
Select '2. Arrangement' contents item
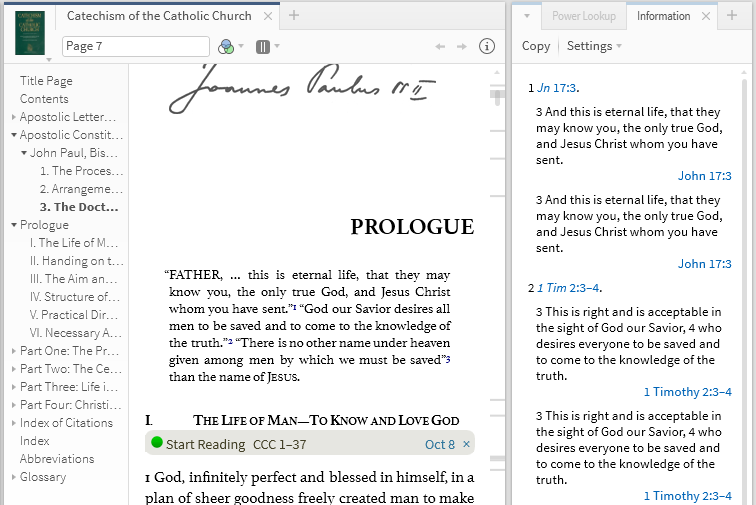[x=81, y=189]
